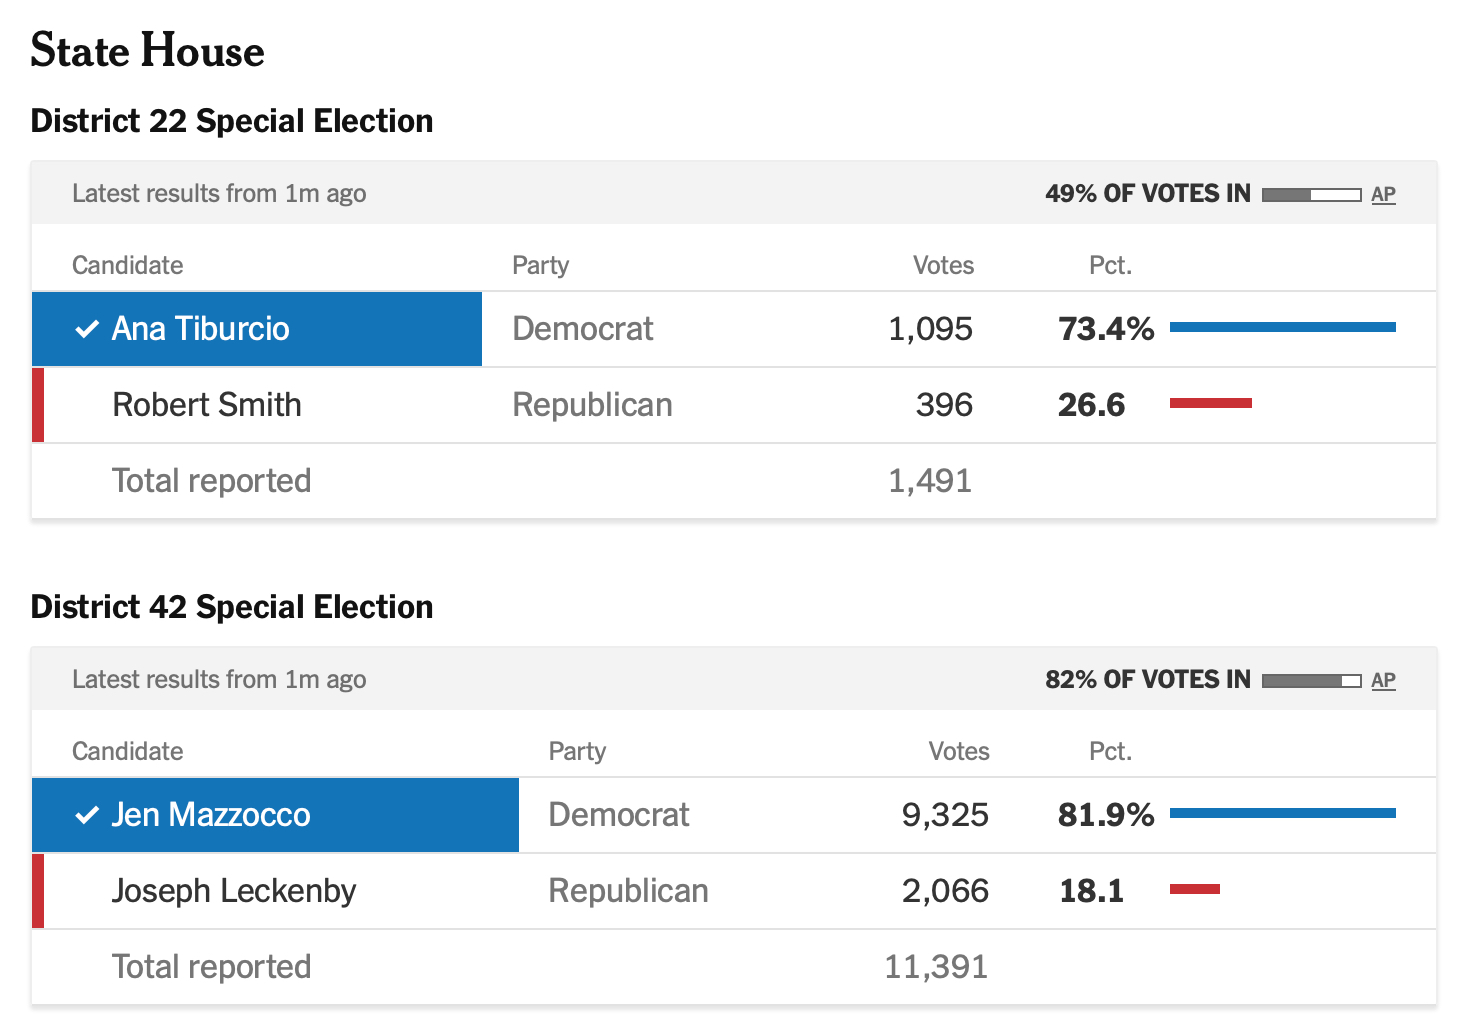The height and width of the screenshot is (1036, 1474).
Task: Click the Jen Mazzocco candidate name
Action: click(210, 815)
